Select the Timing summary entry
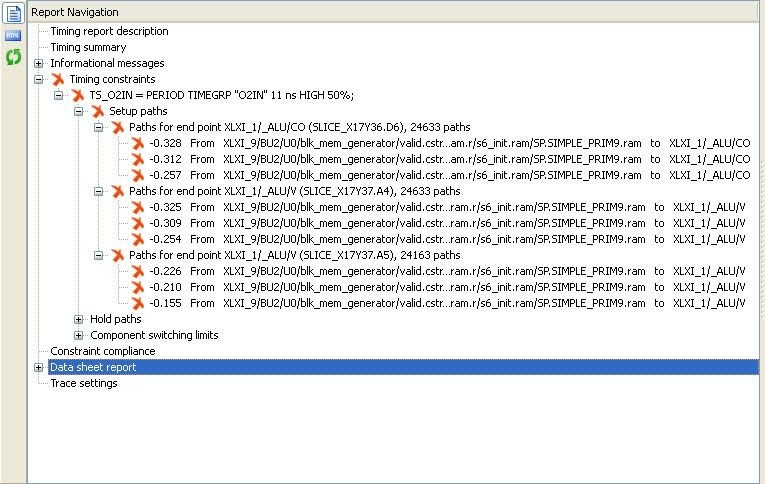This screenshot has width=765, height=484. click(88, 47)
